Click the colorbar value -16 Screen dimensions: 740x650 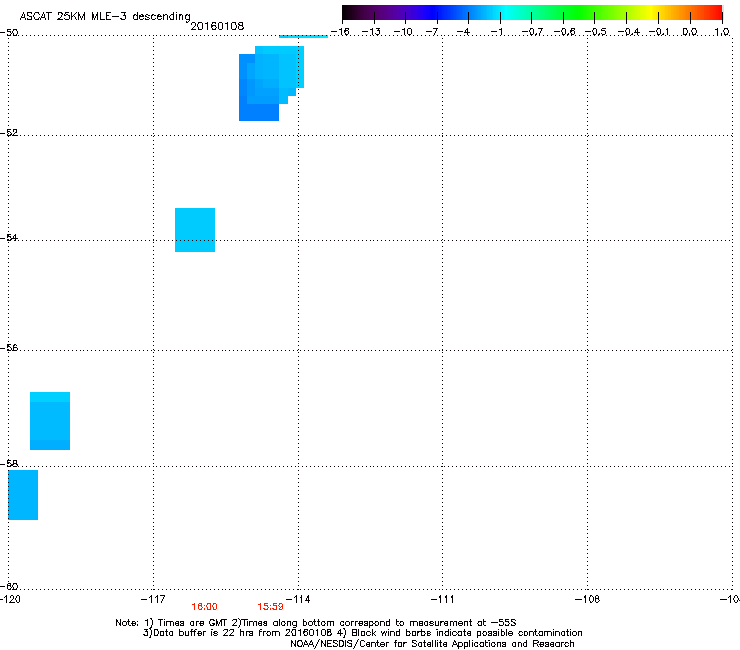coord(340,32)
